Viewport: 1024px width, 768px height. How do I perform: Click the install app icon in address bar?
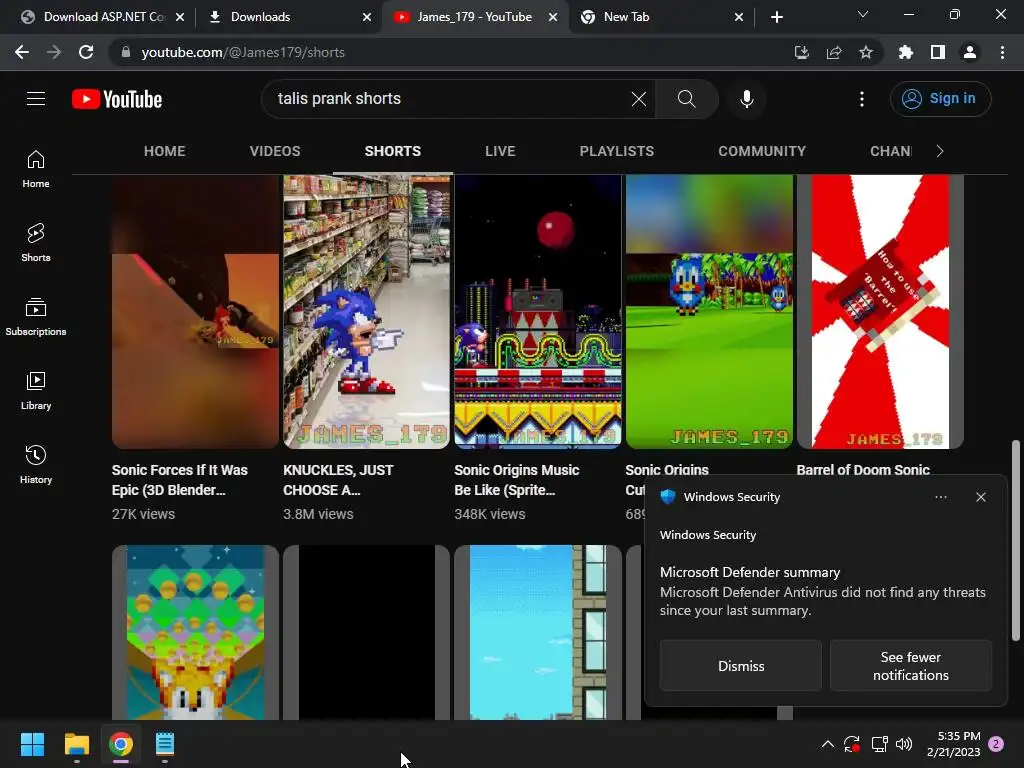click(x=801, y=52)
